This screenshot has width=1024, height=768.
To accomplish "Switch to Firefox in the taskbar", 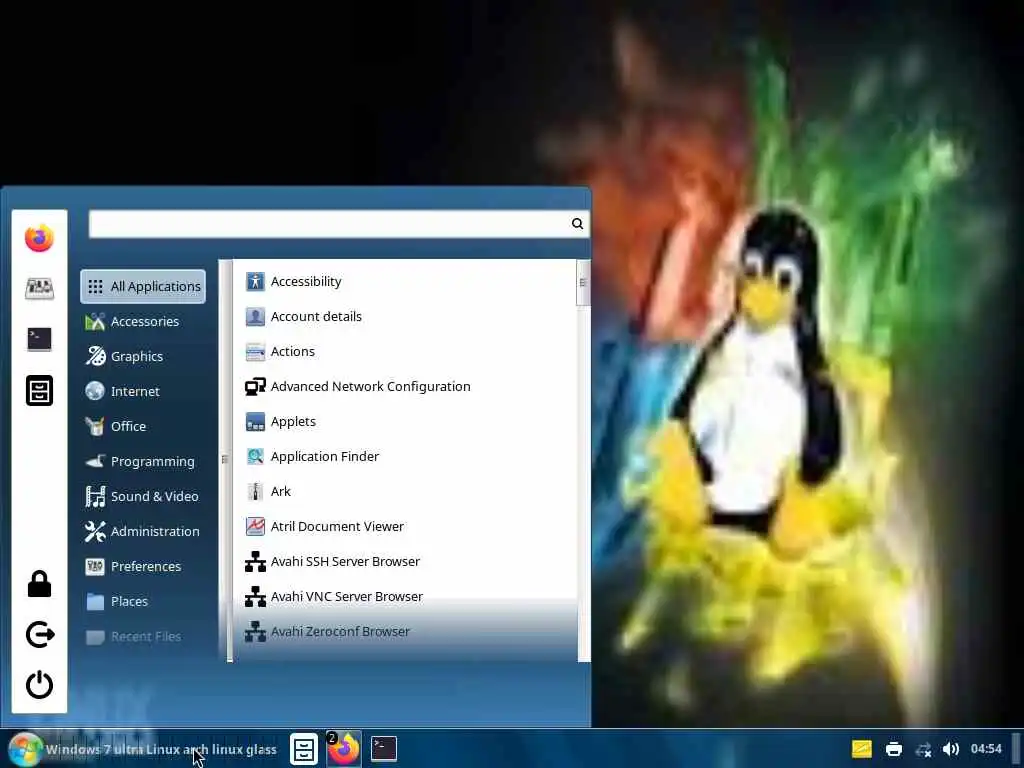I will (344, 748).
